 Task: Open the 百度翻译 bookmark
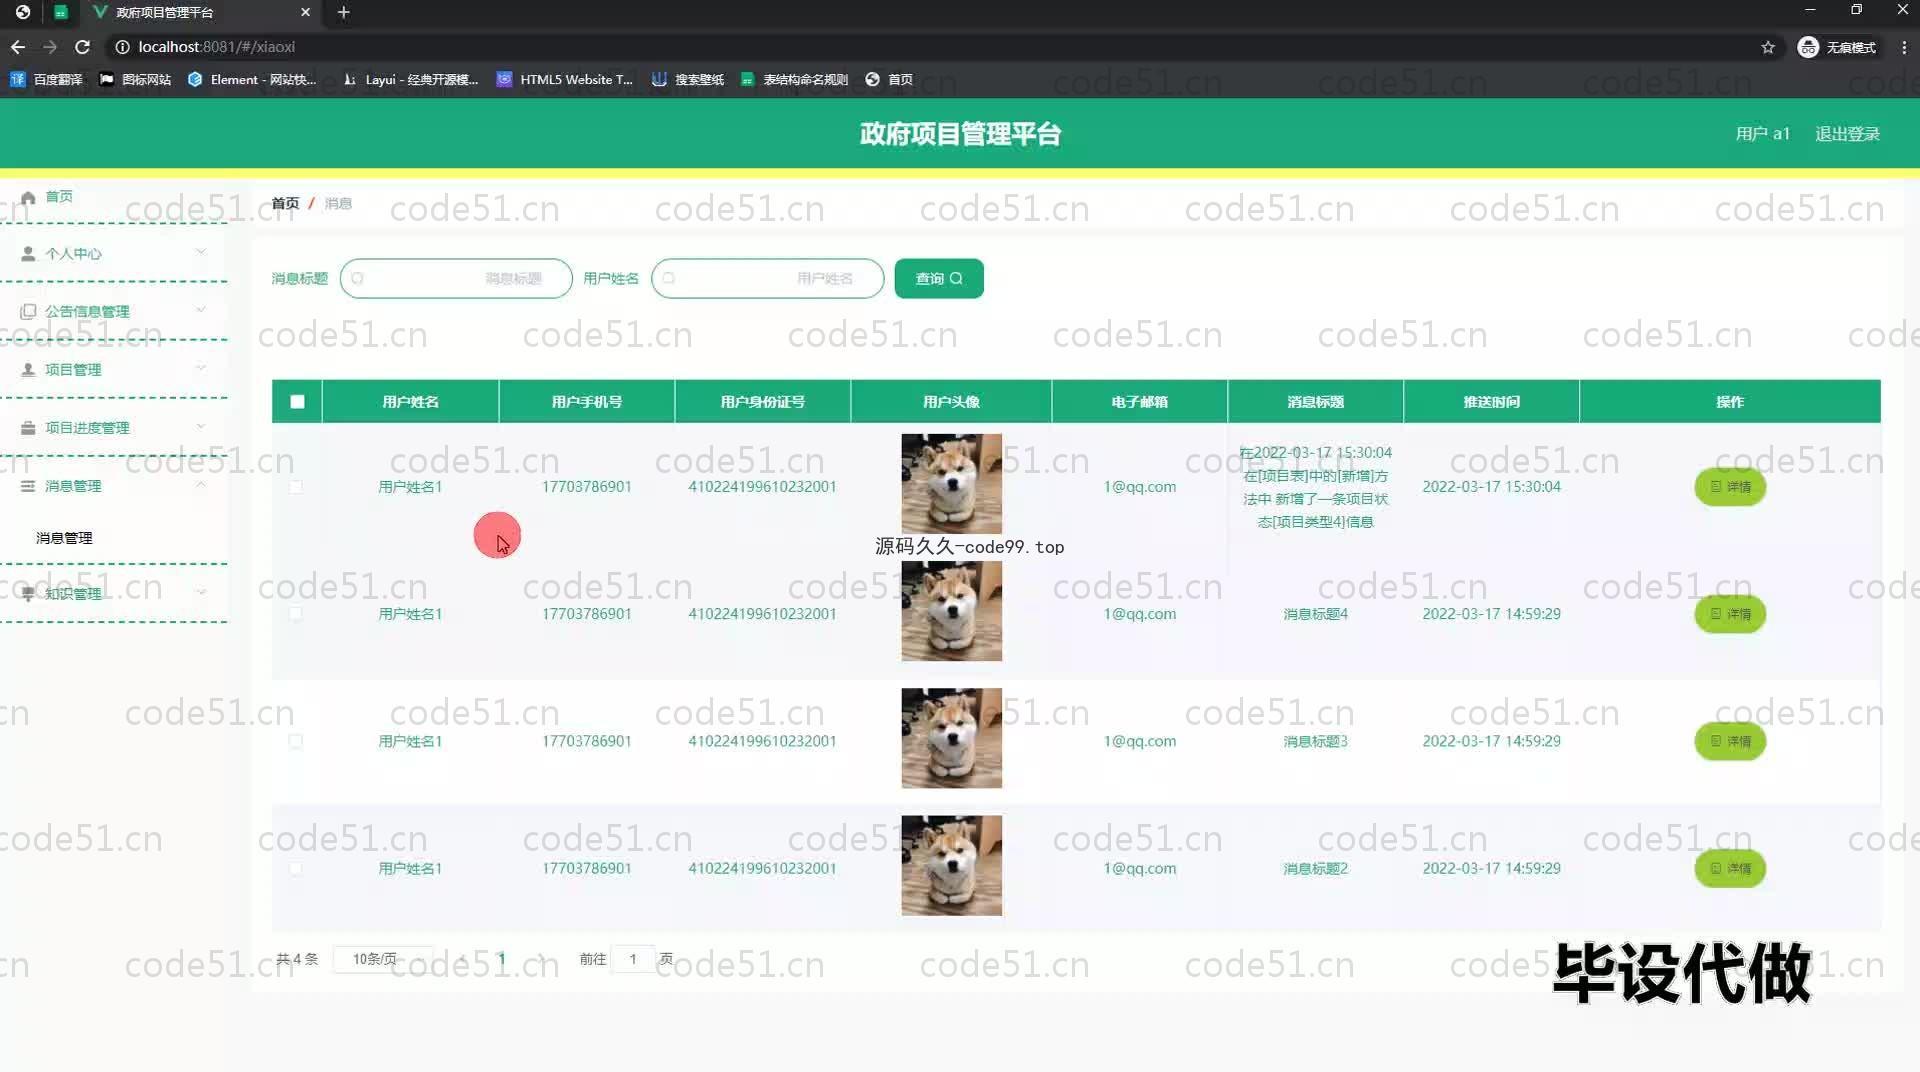pos(46,79)
